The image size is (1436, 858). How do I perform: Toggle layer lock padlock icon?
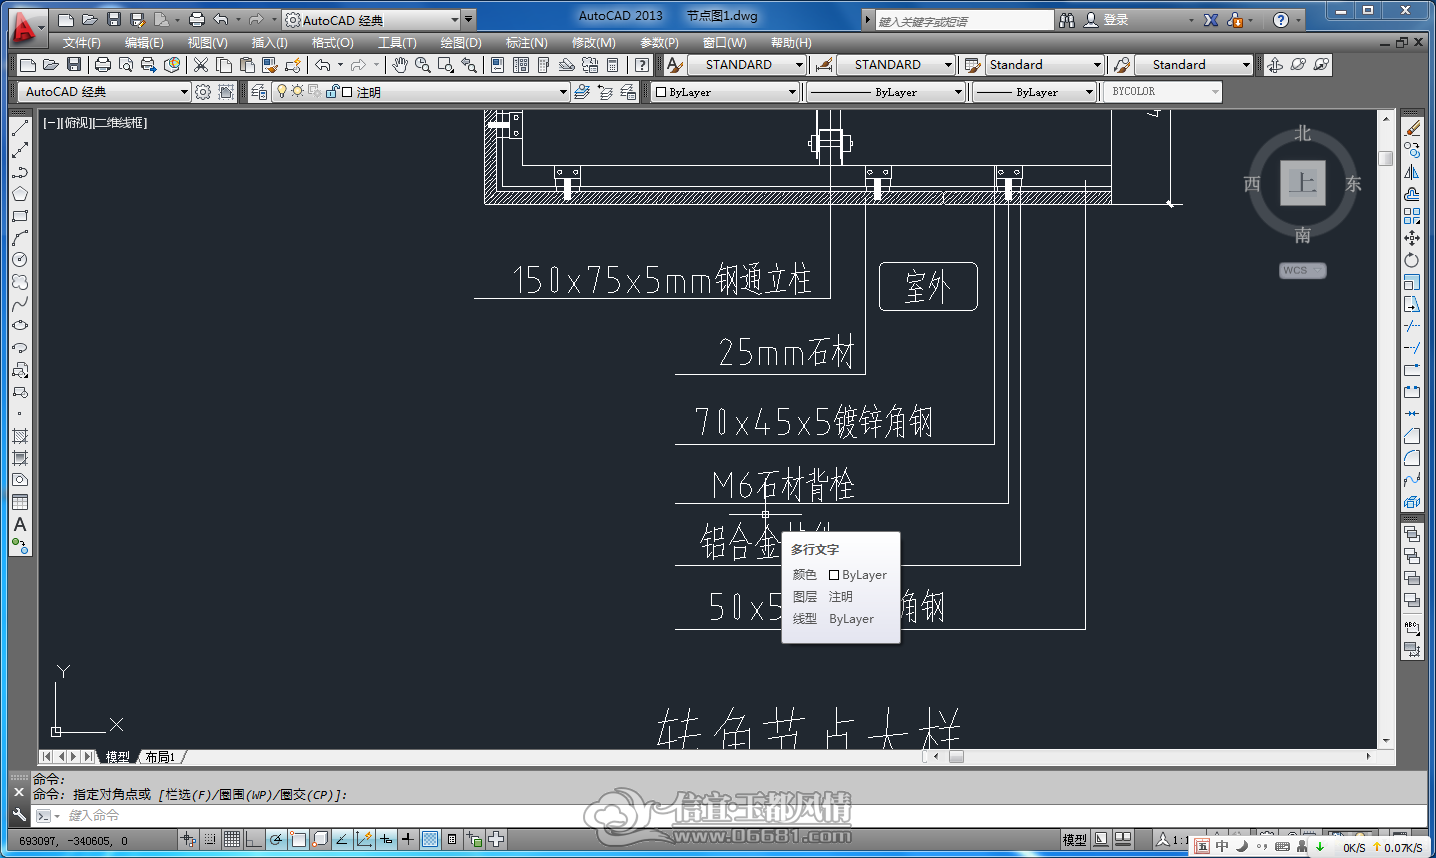[331, 92]
